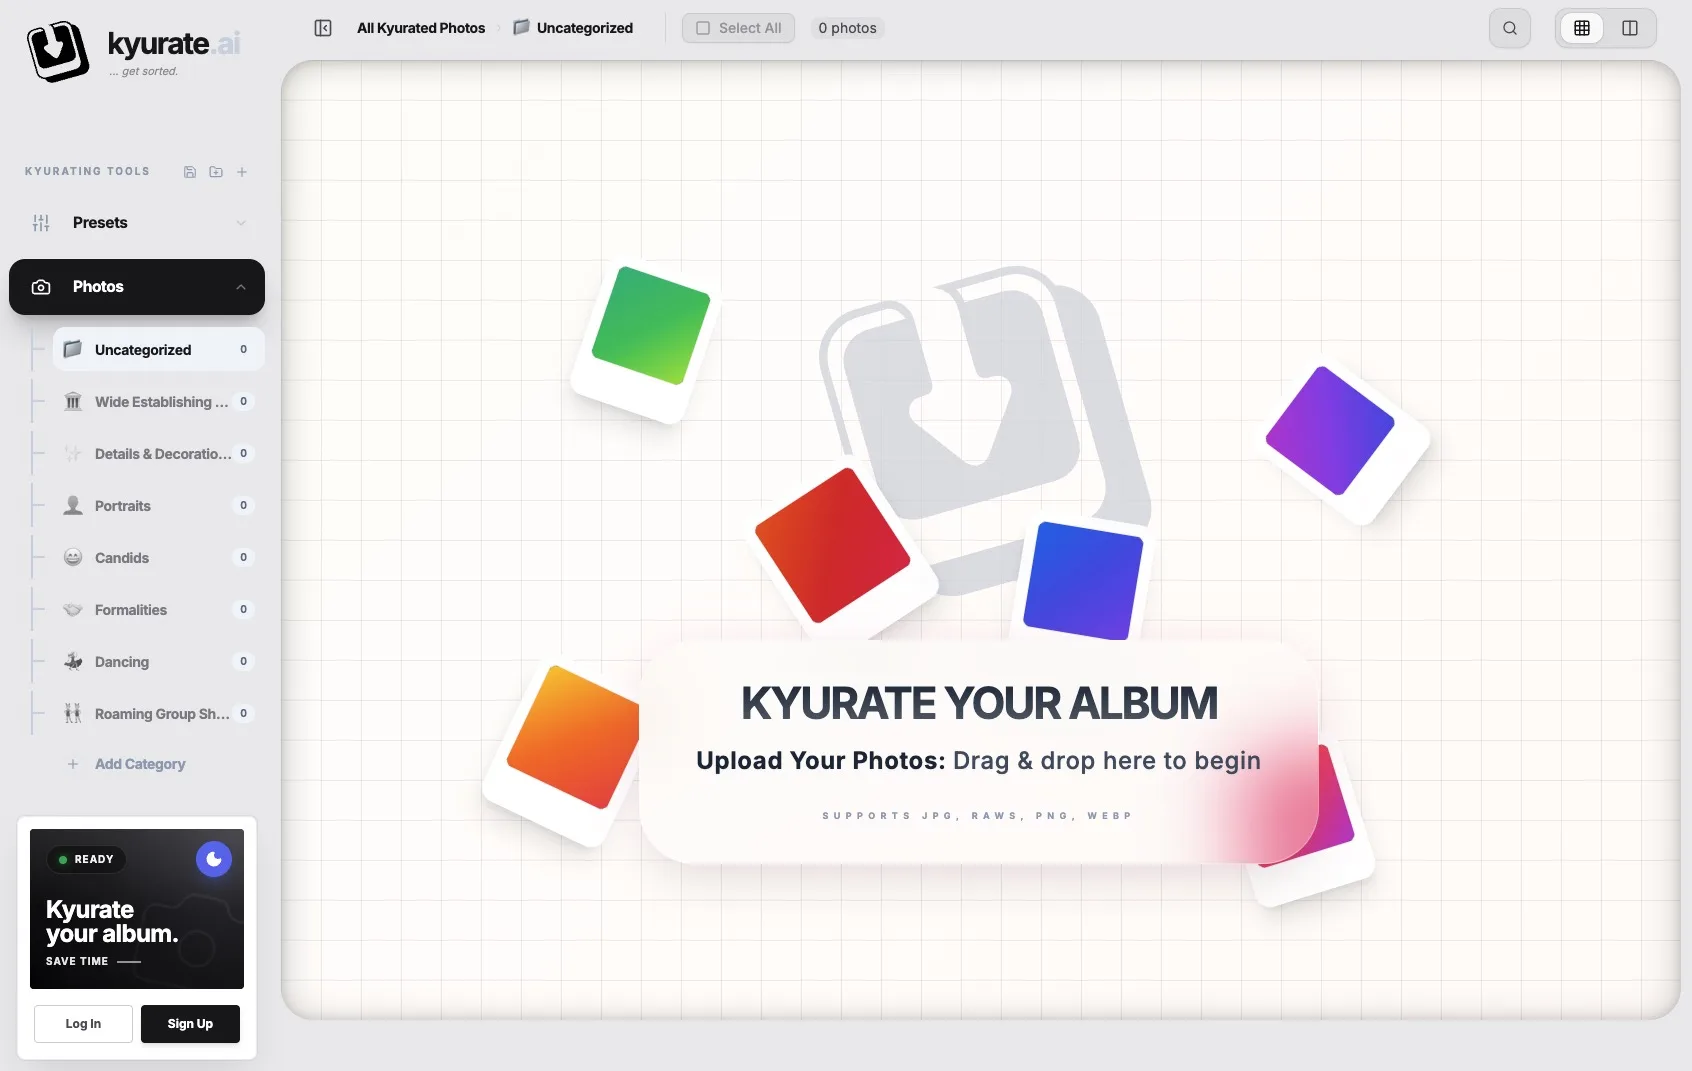Switch to grid view layout
1692x1071 pixels.
click(1582, 28)
